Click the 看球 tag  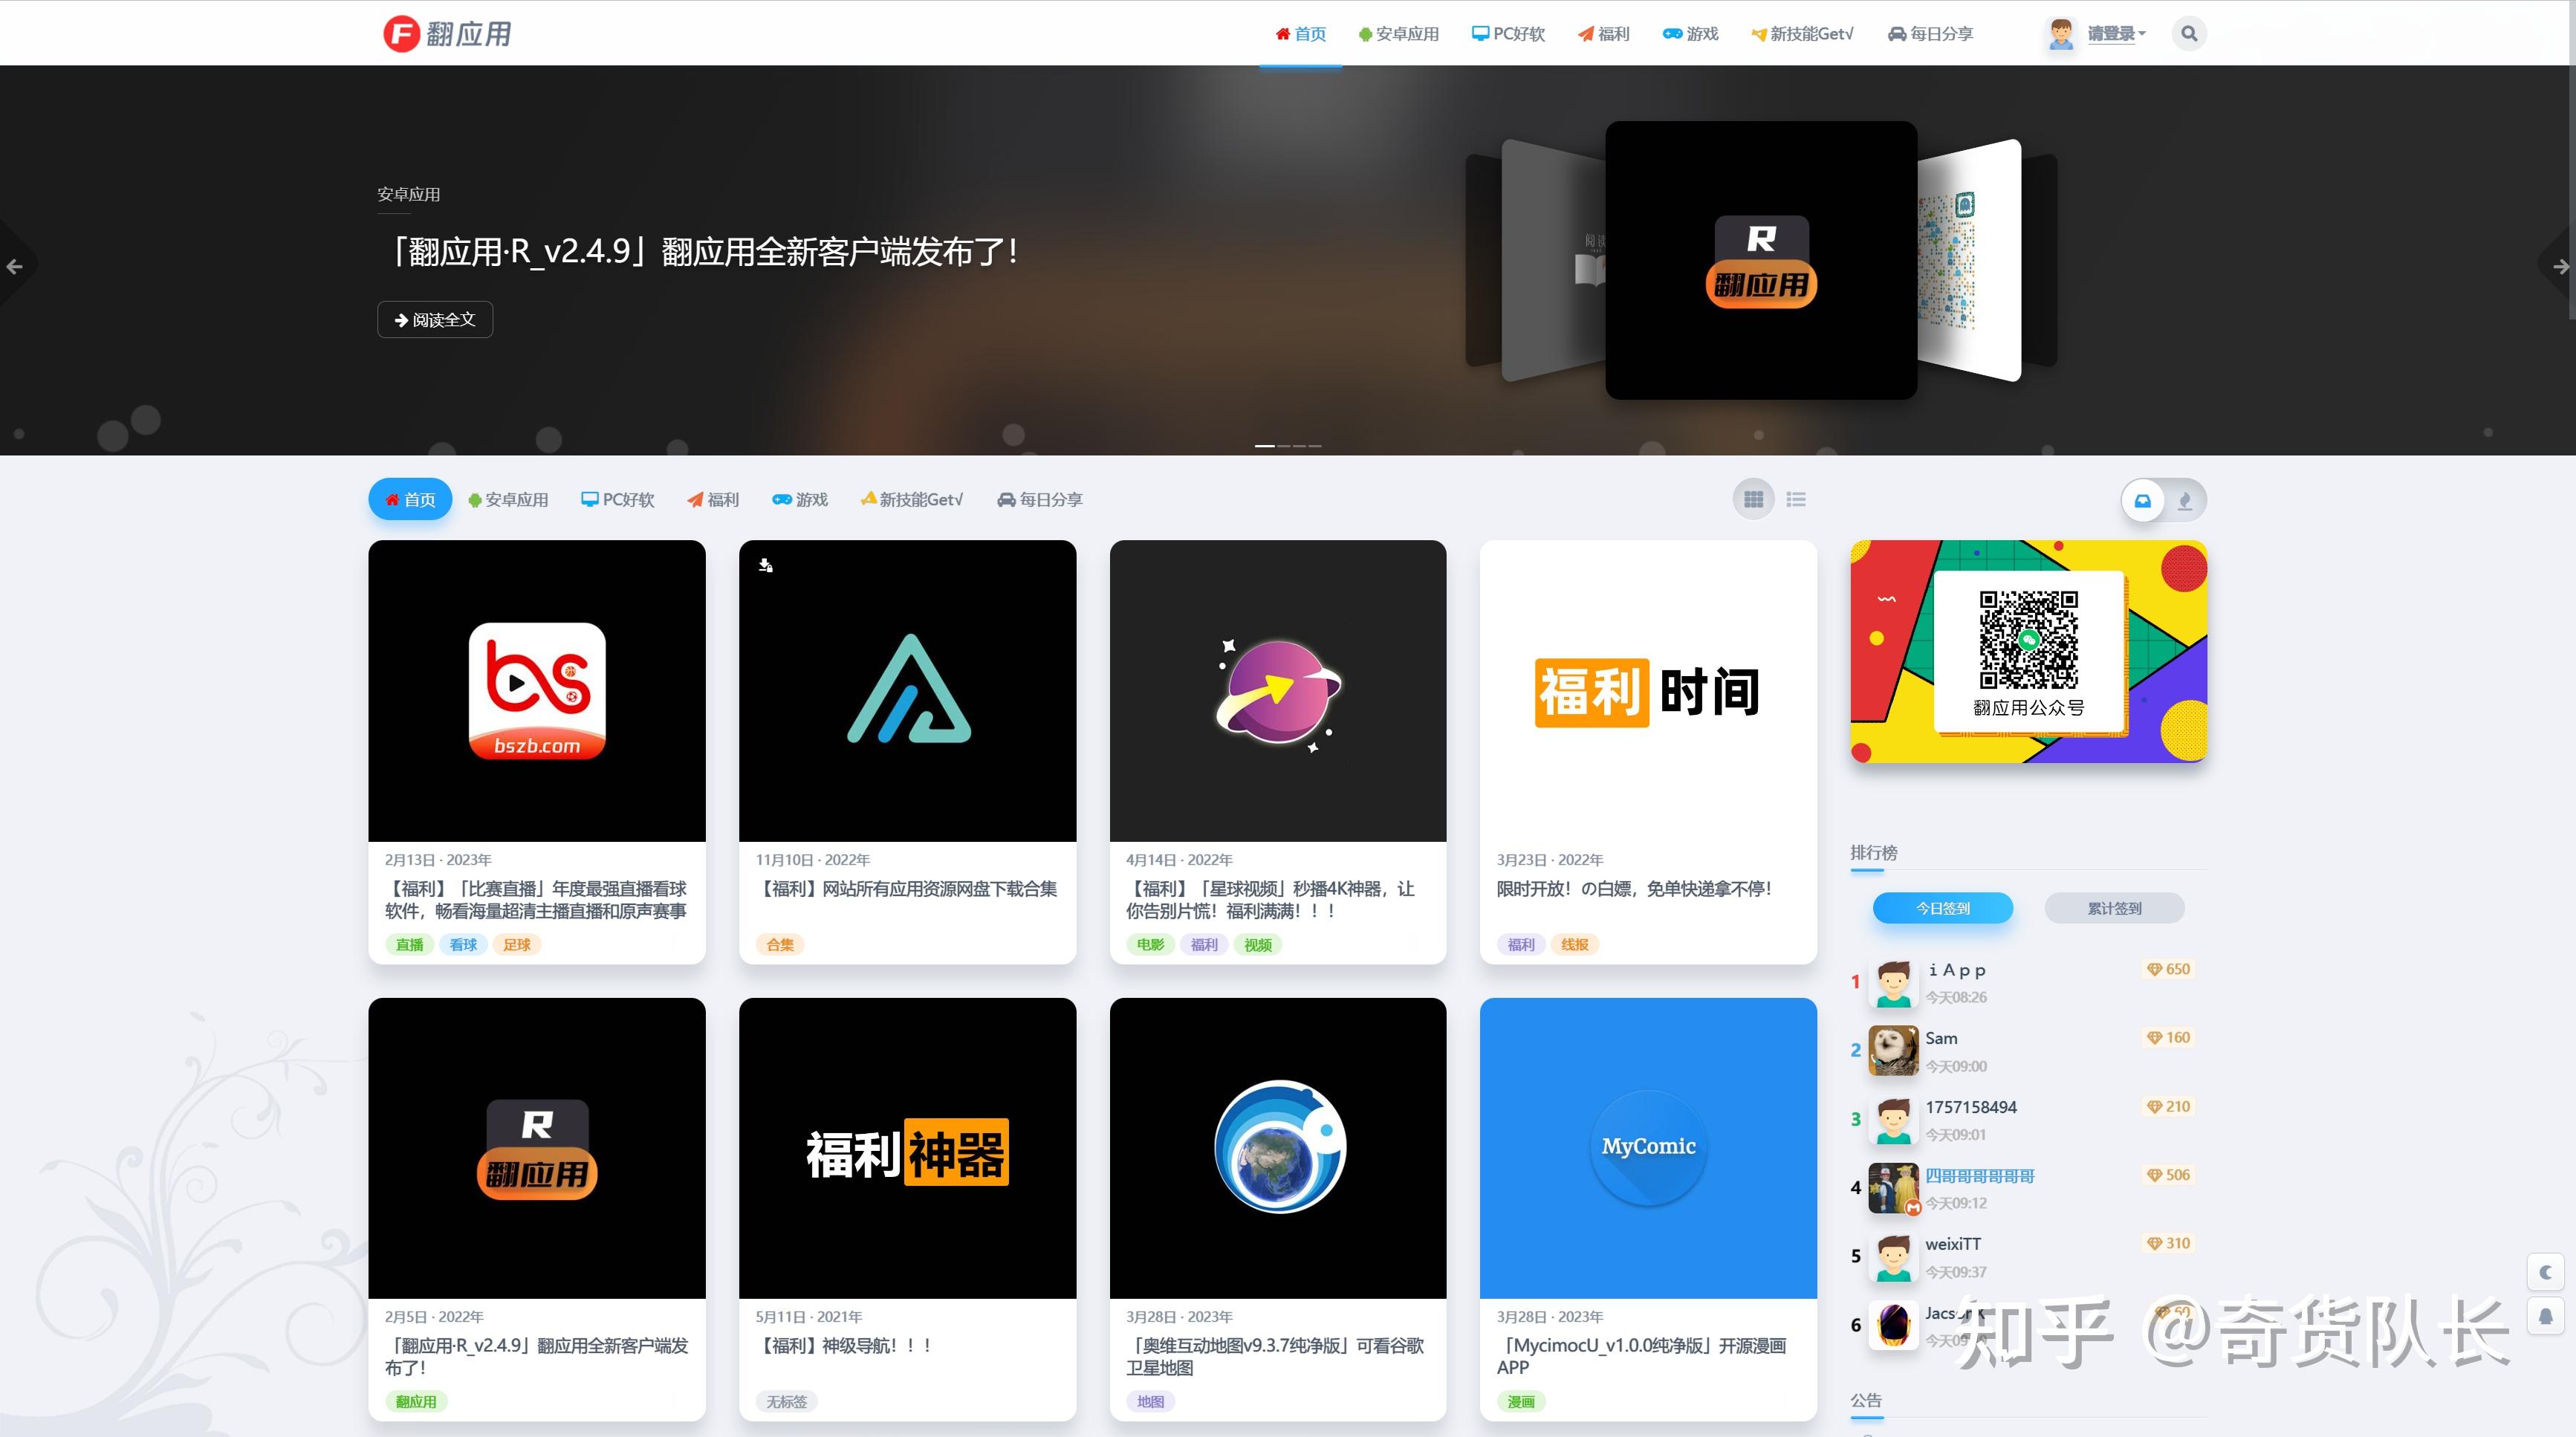coord(463,944)
